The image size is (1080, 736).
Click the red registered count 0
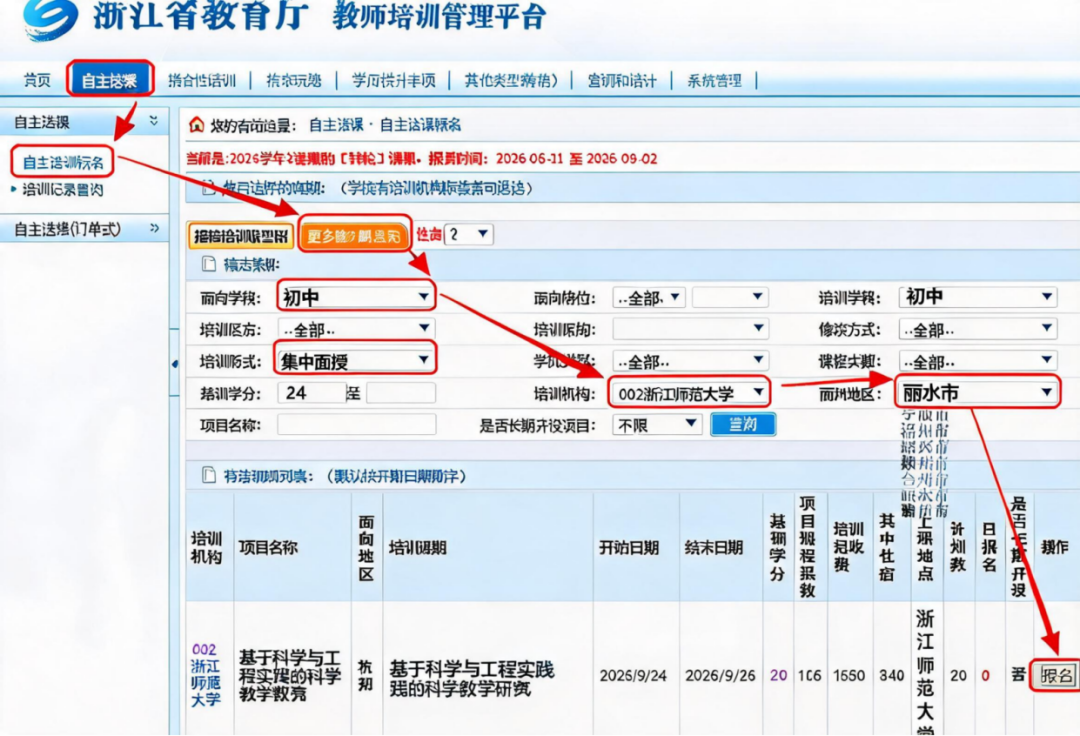[986, 675]
